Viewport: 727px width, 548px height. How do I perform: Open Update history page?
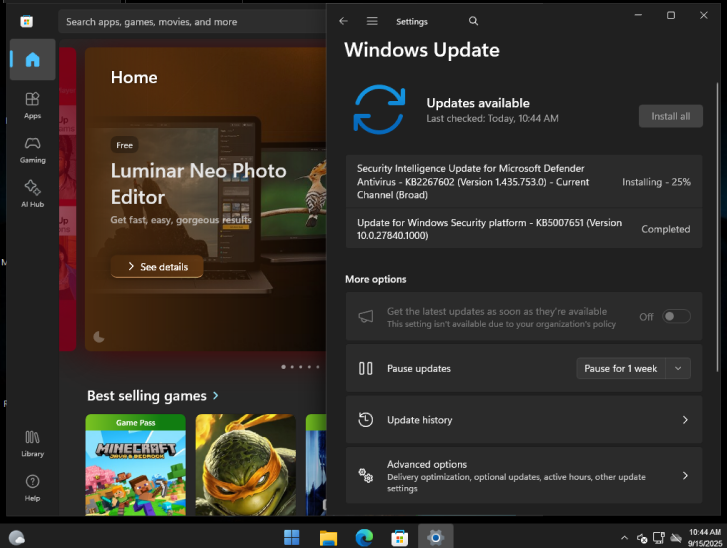[524, 420]
